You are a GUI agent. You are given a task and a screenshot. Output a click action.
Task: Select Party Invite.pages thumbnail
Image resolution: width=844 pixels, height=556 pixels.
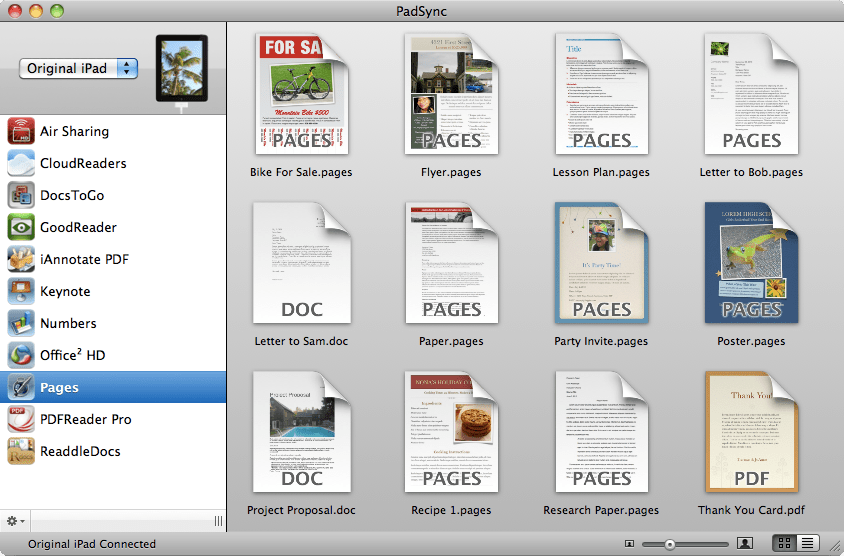pos(601,263)
